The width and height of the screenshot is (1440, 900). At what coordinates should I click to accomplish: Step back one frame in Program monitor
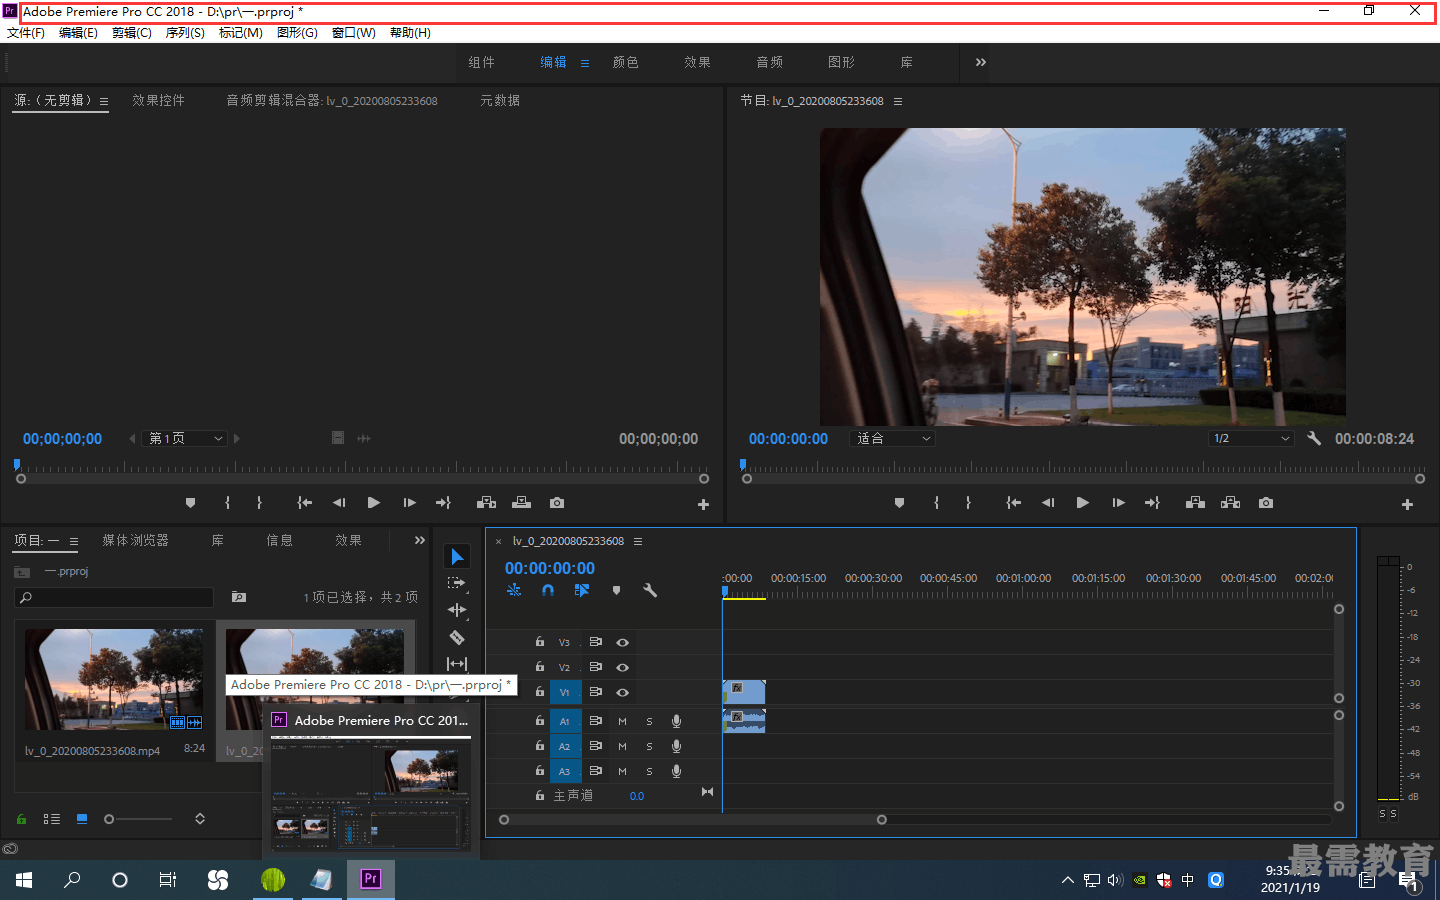coord(1047,503)
